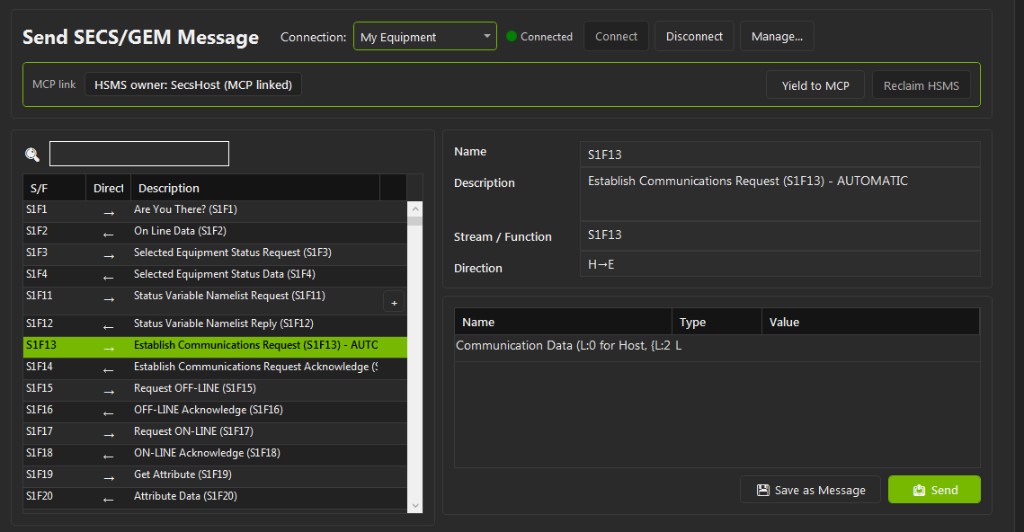Open the Manage... connections button
The image size is (1024, 532).
pyautogui.click(x=776, y=37)
